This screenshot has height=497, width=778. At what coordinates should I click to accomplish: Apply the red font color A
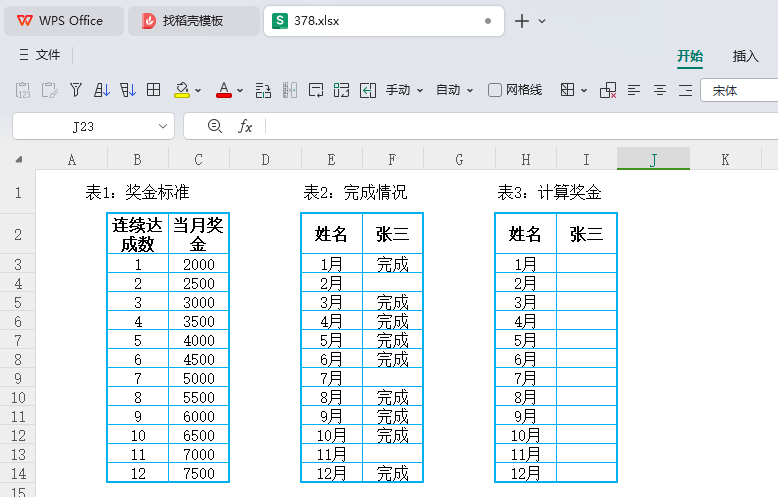pos(224,90)
